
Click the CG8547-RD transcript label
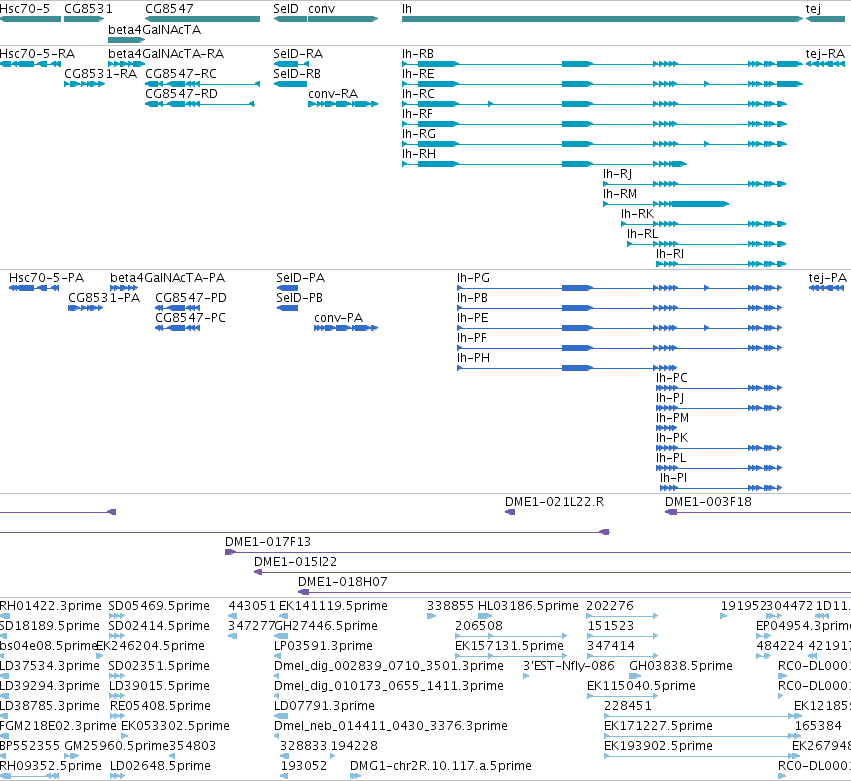(x=181, y=94)
